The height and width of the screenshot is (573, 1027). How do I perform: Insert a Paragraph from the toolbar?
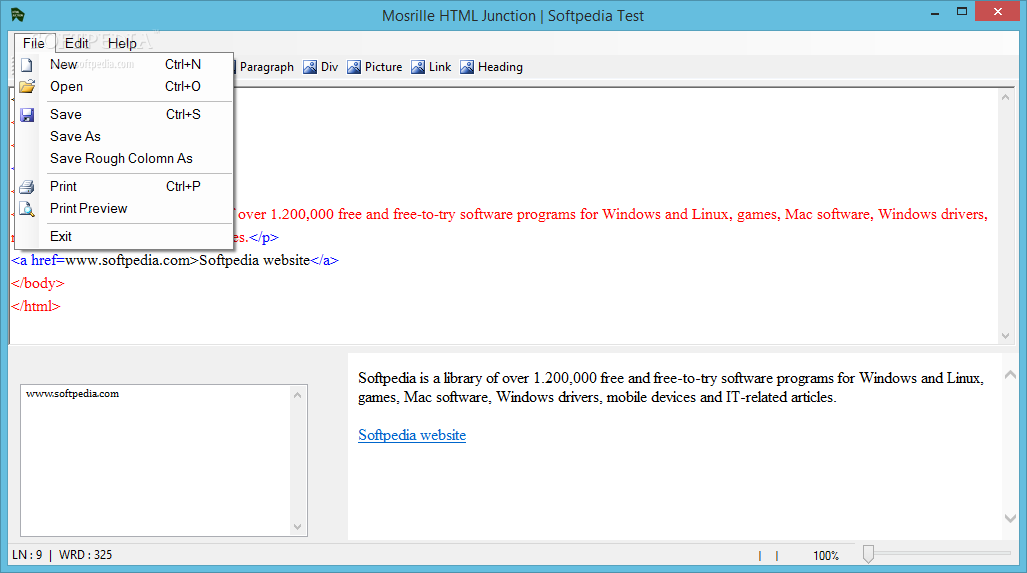pos(267,67)
